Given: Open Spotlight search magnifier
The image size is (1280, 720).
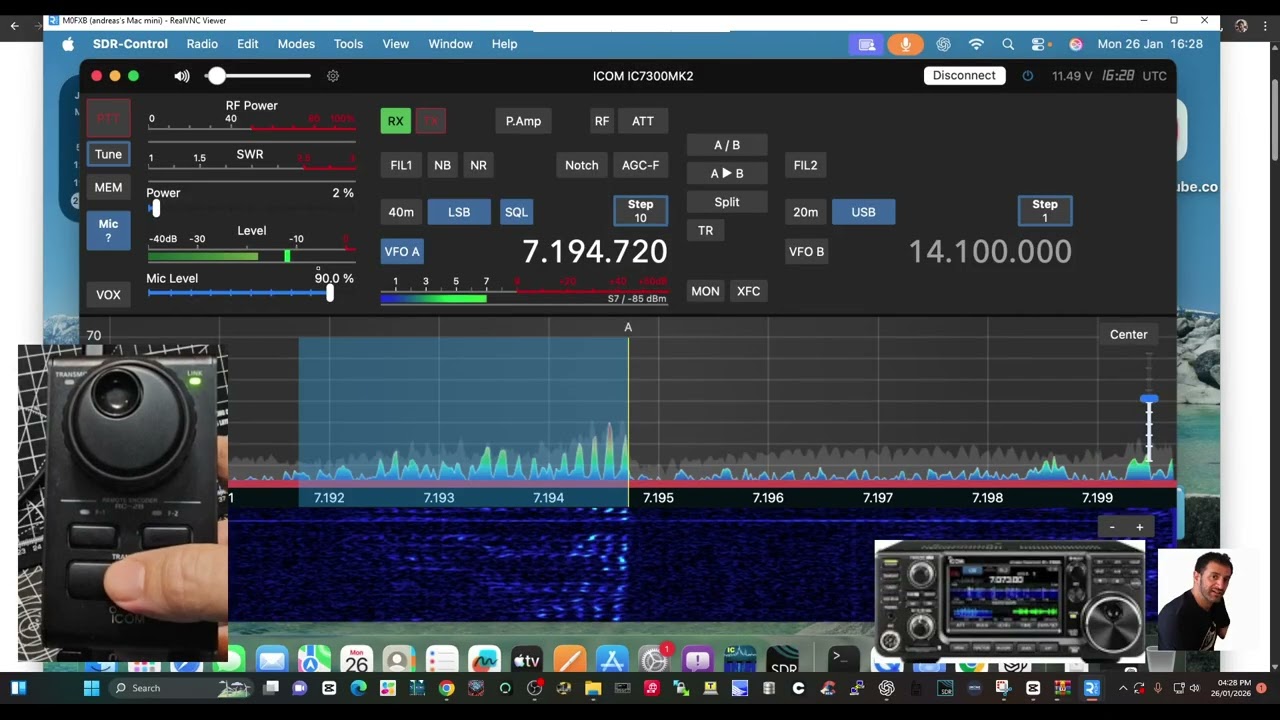Looking at the screenshot, I should click(1008, 44).
